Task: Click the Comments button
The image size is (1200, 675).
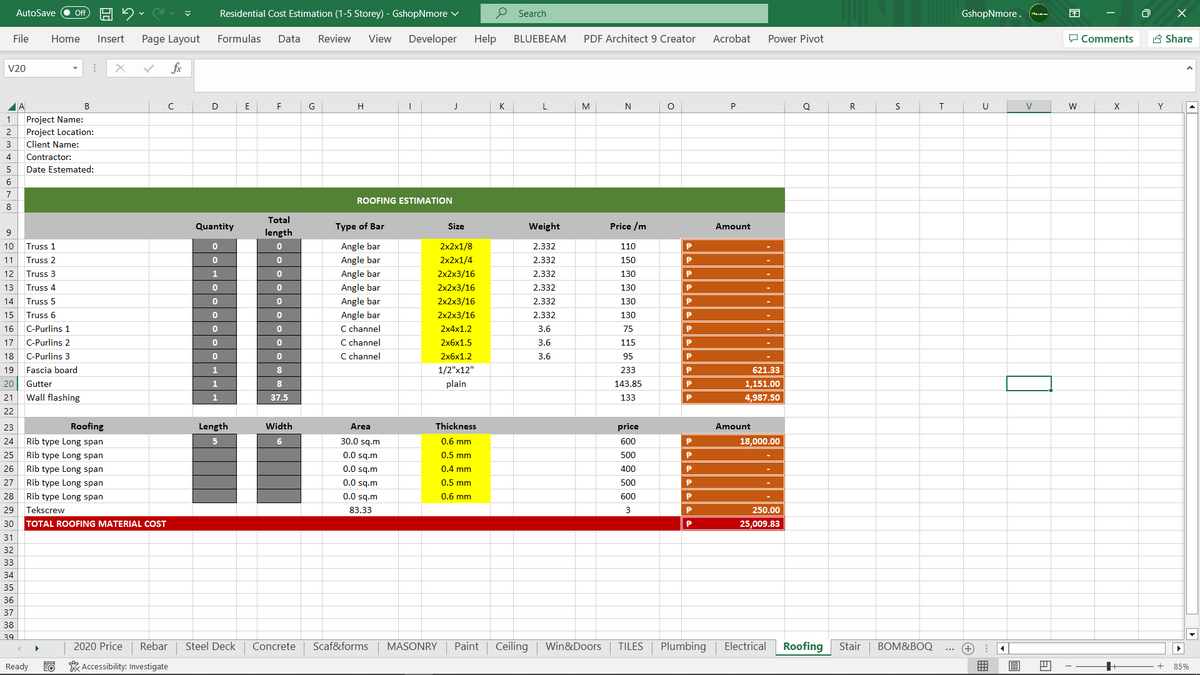Action: point(1101,38)
